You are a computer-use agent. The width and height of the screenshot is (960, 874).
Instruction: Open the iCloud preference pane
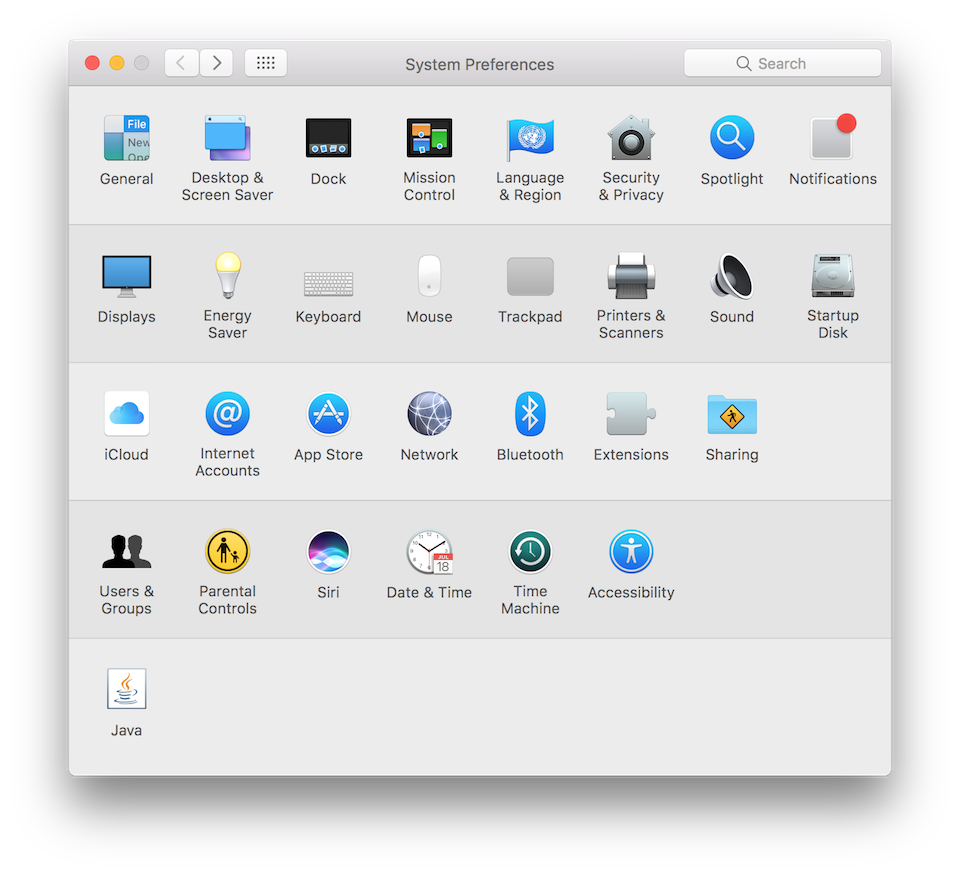126,414
